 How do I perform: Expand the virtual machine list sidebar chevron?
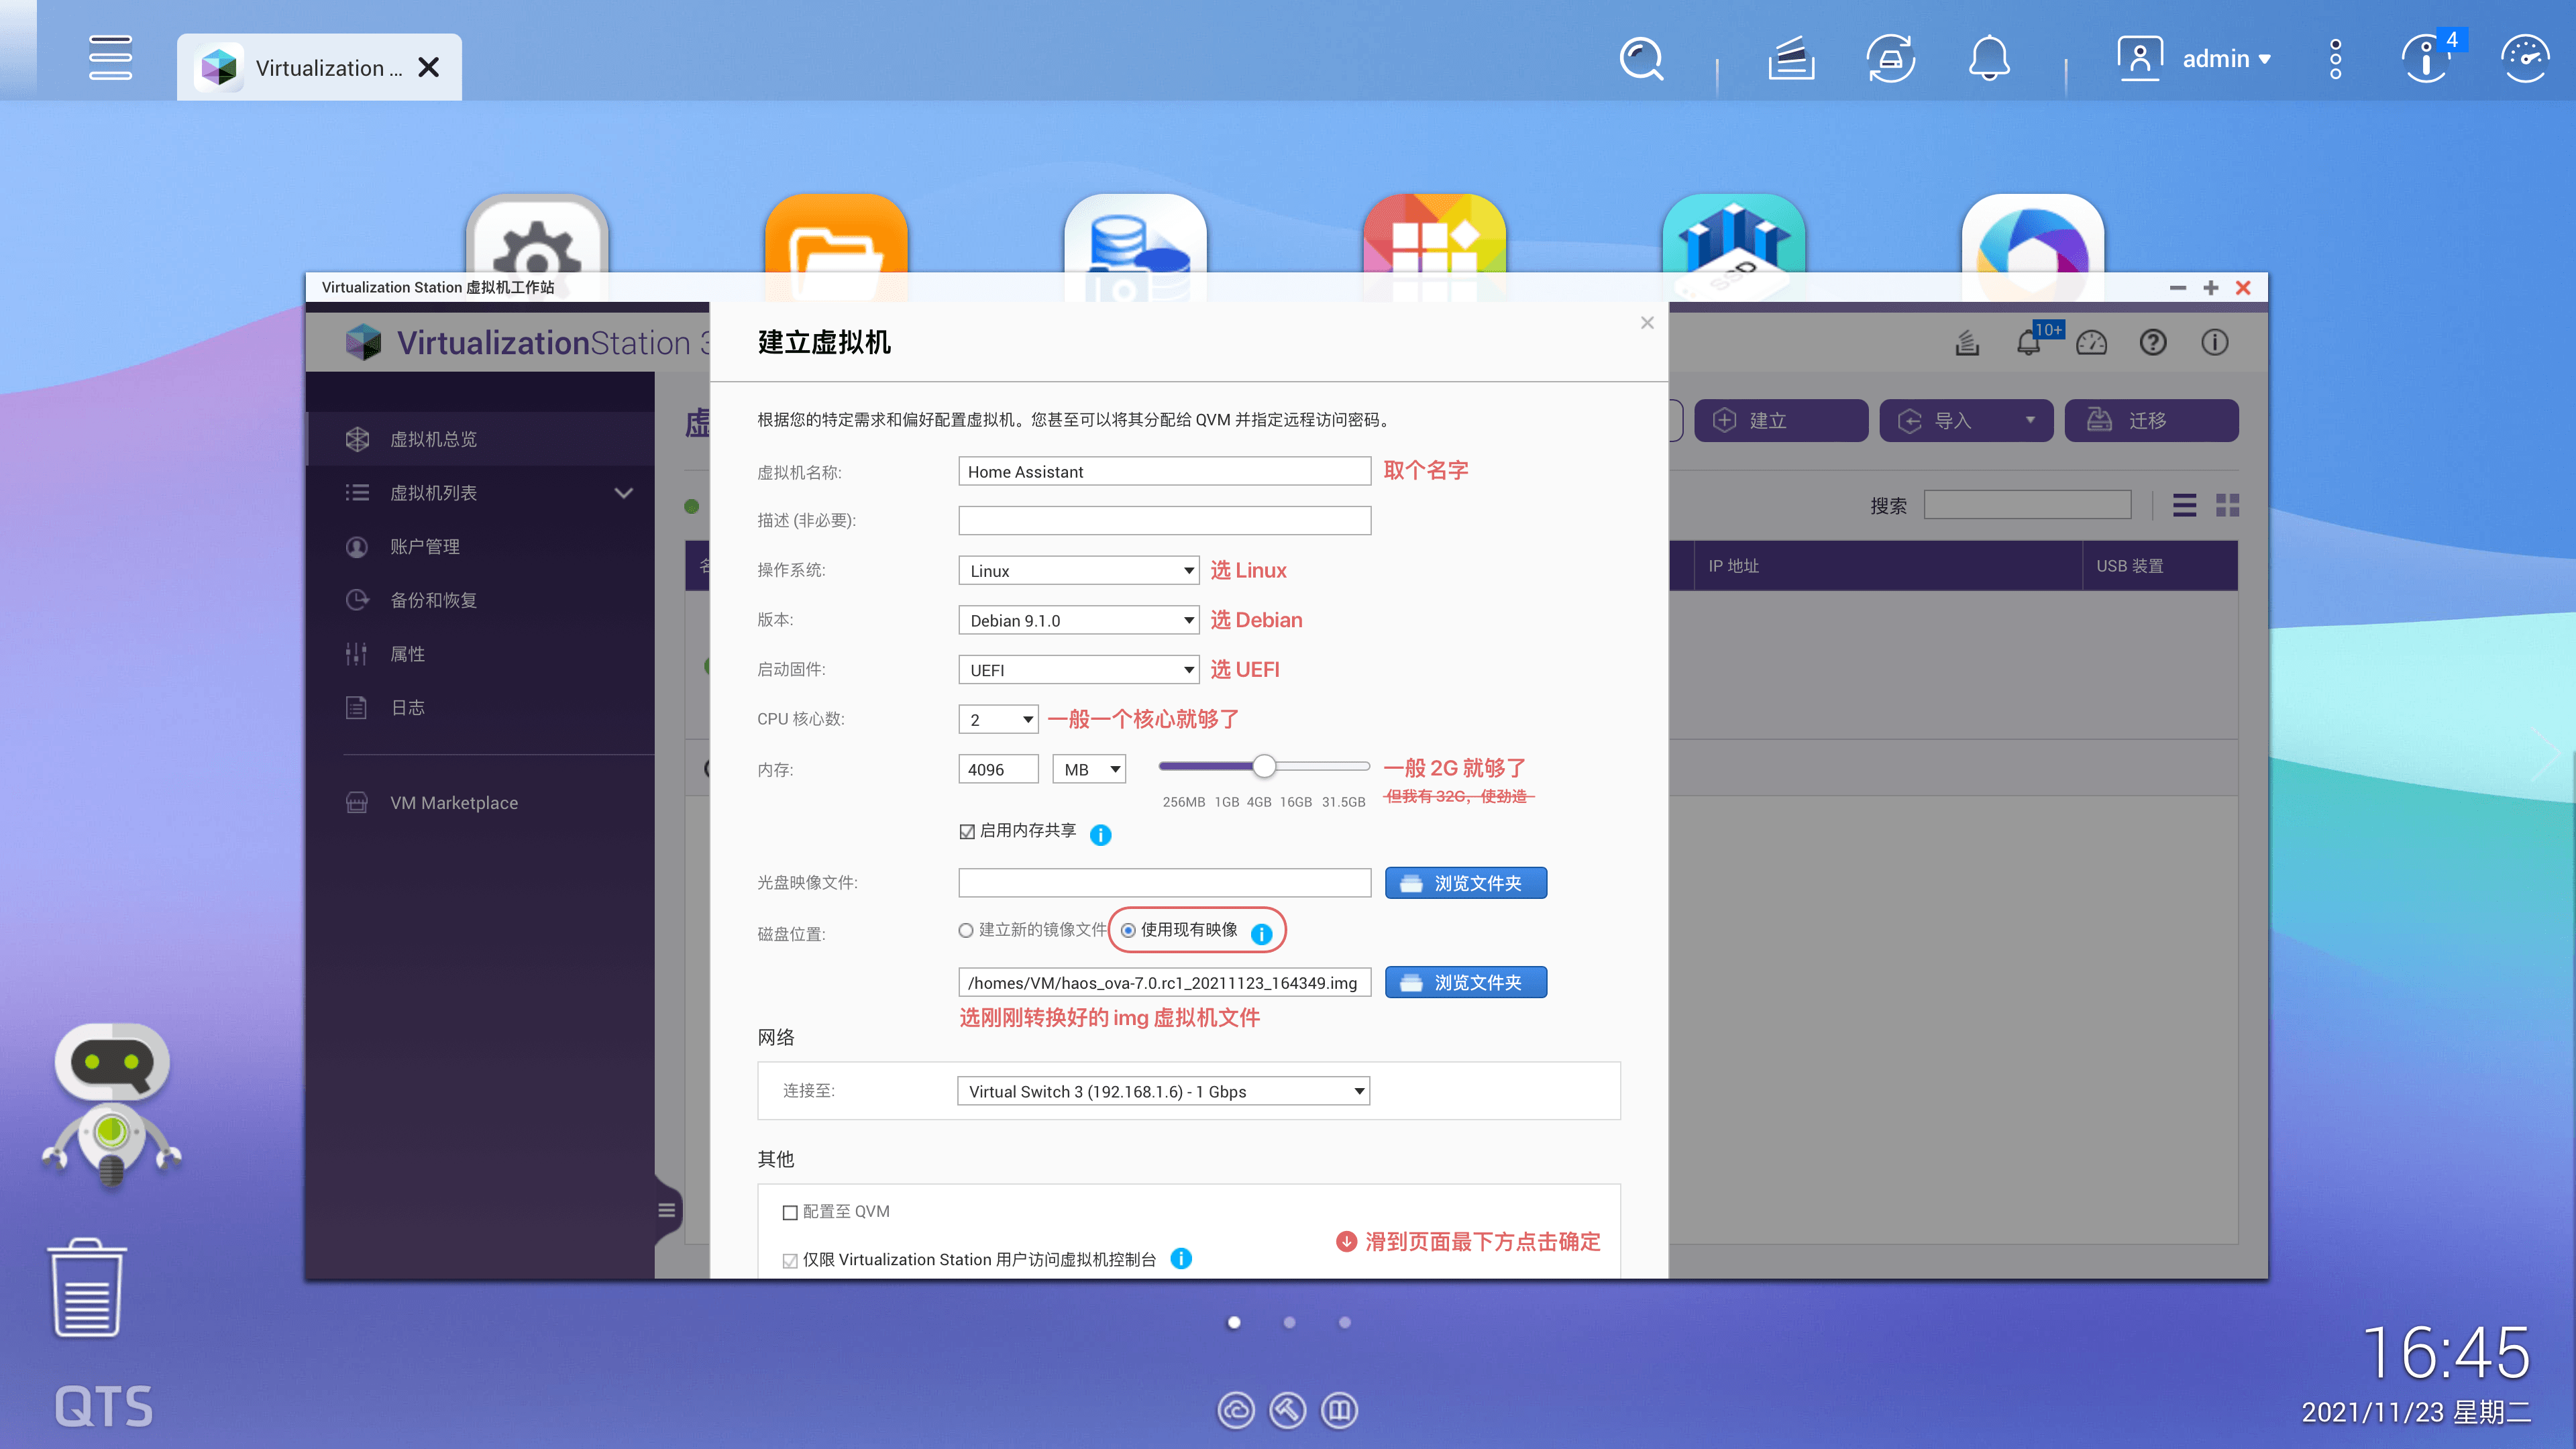point(624,493)
